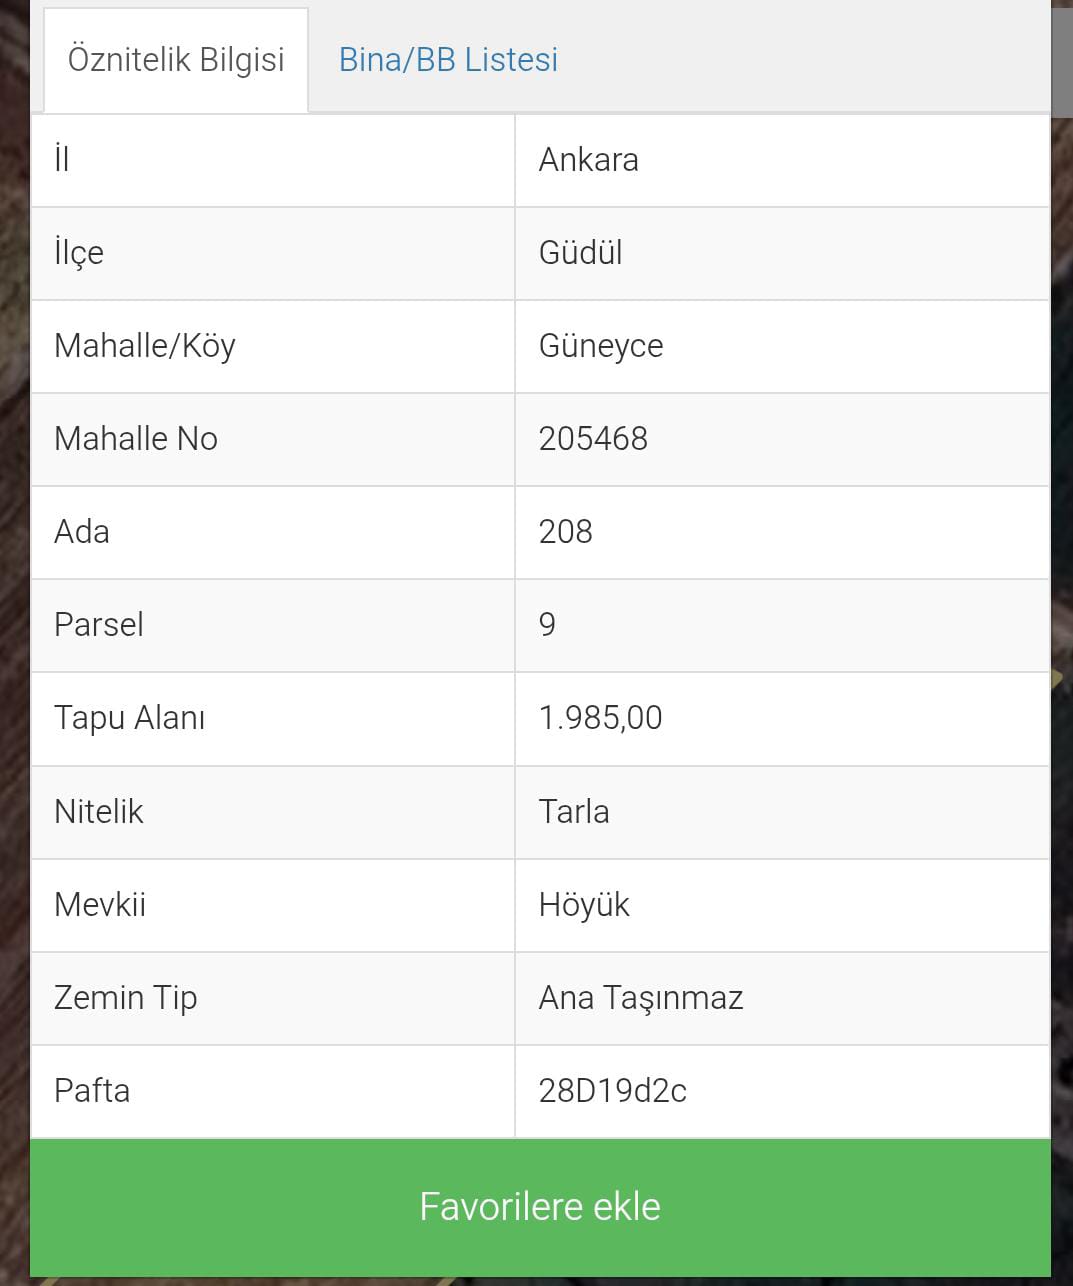Select the Güdül district value
This screenshot has height=1286, width=1073.
click(782, 253)
